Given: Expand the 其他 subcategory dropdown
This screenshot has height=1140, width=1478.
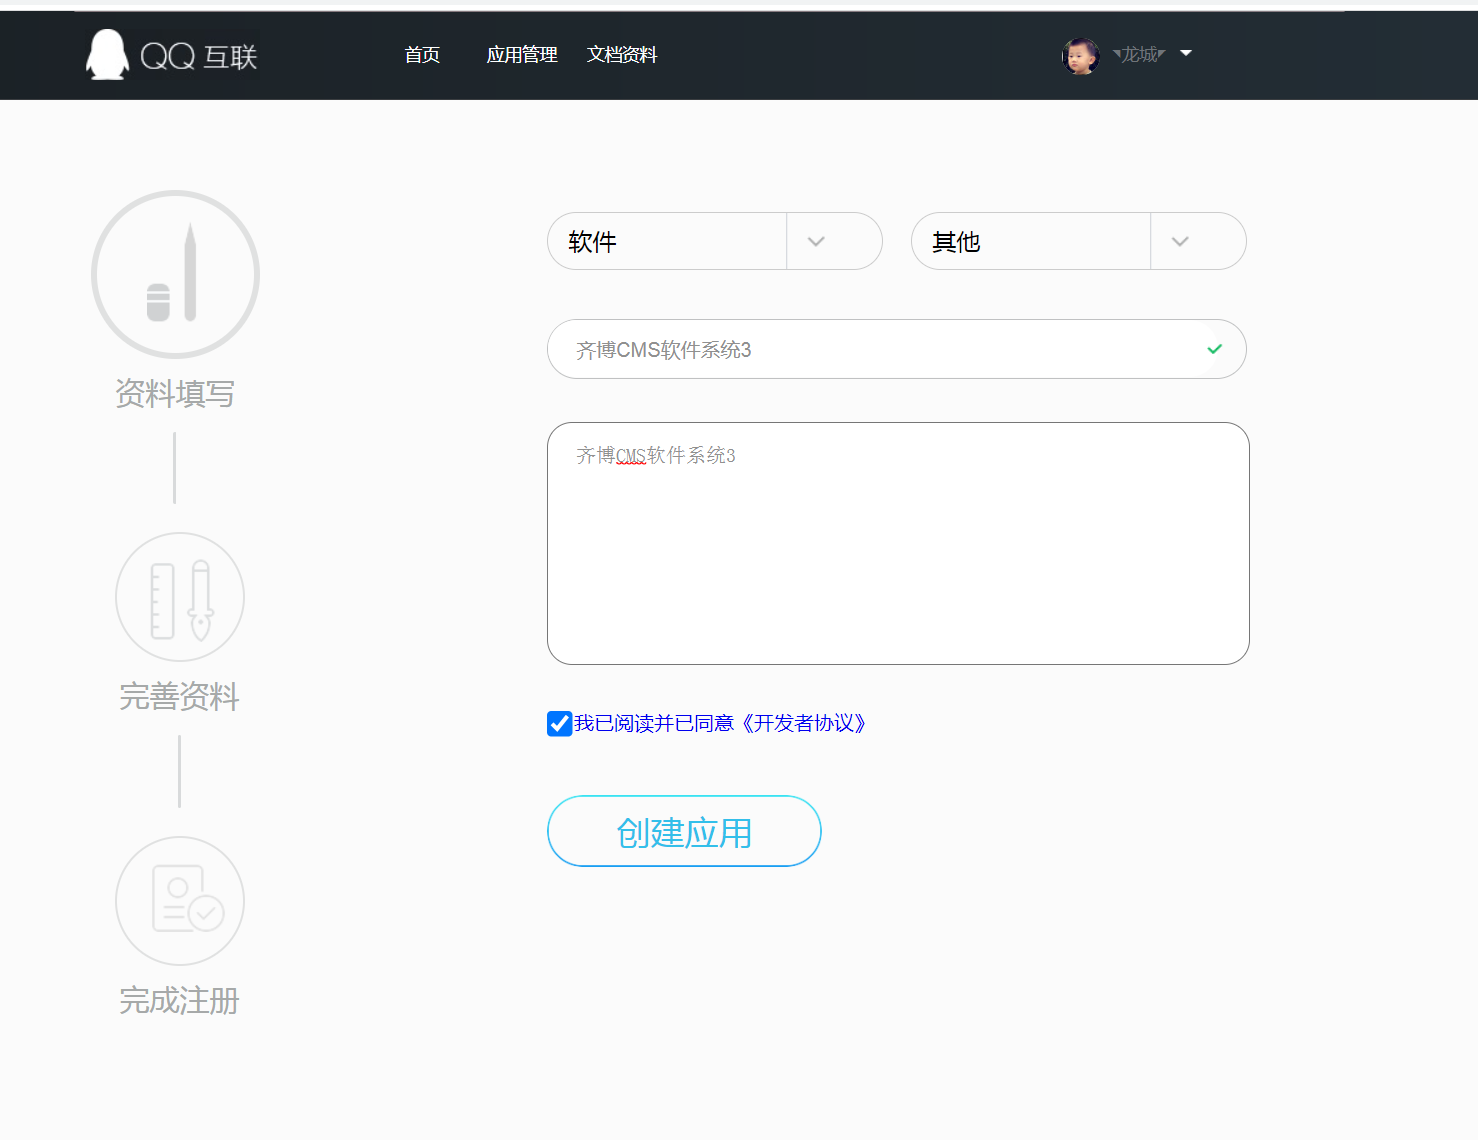Looking at the screenshot, I should click(x=1079, y=241).
